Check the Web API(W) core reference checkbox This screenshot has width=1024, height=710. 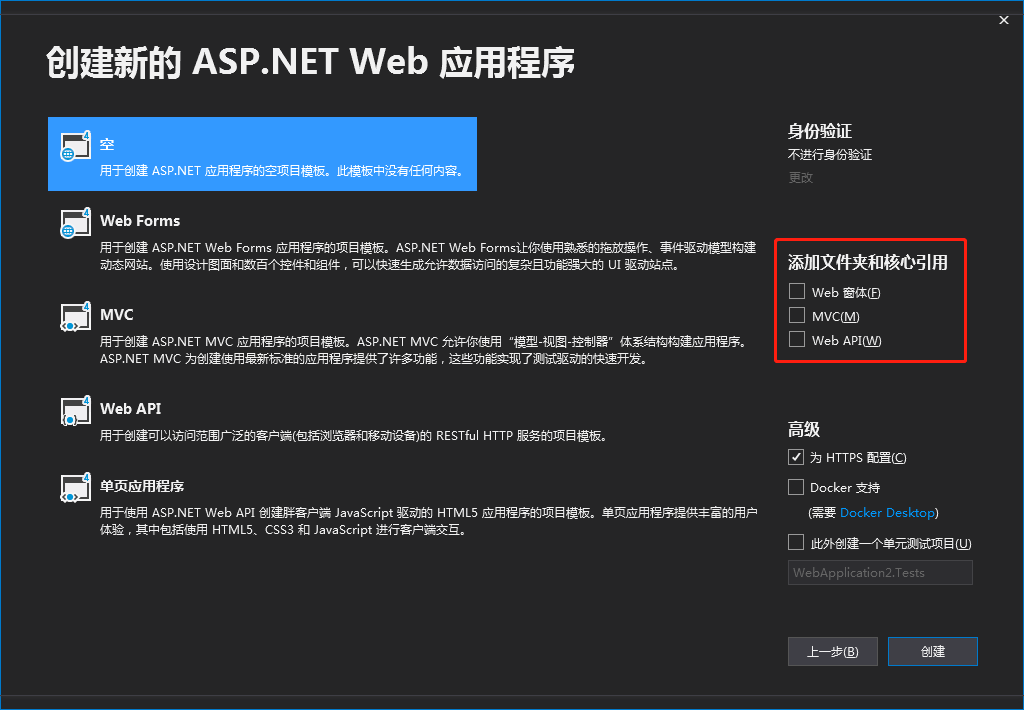coord(797,340)
